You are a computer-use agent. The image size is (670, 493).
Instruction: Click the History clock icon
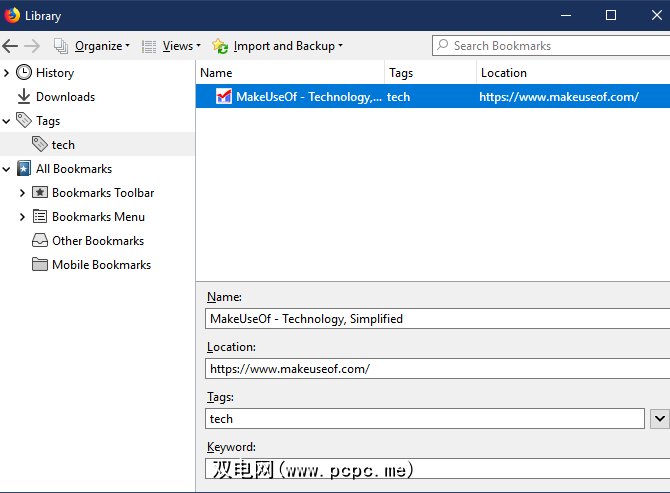coord(24,72)
